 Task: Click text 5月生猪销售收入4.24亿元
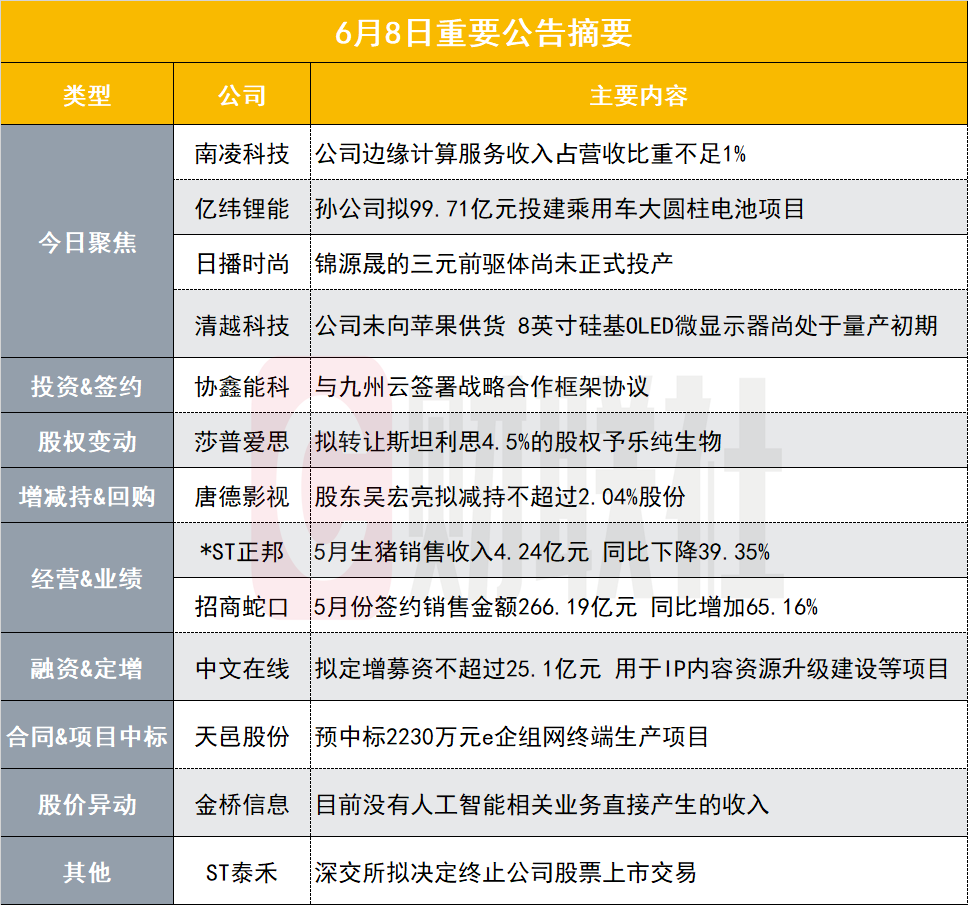[x=451, y=551]
